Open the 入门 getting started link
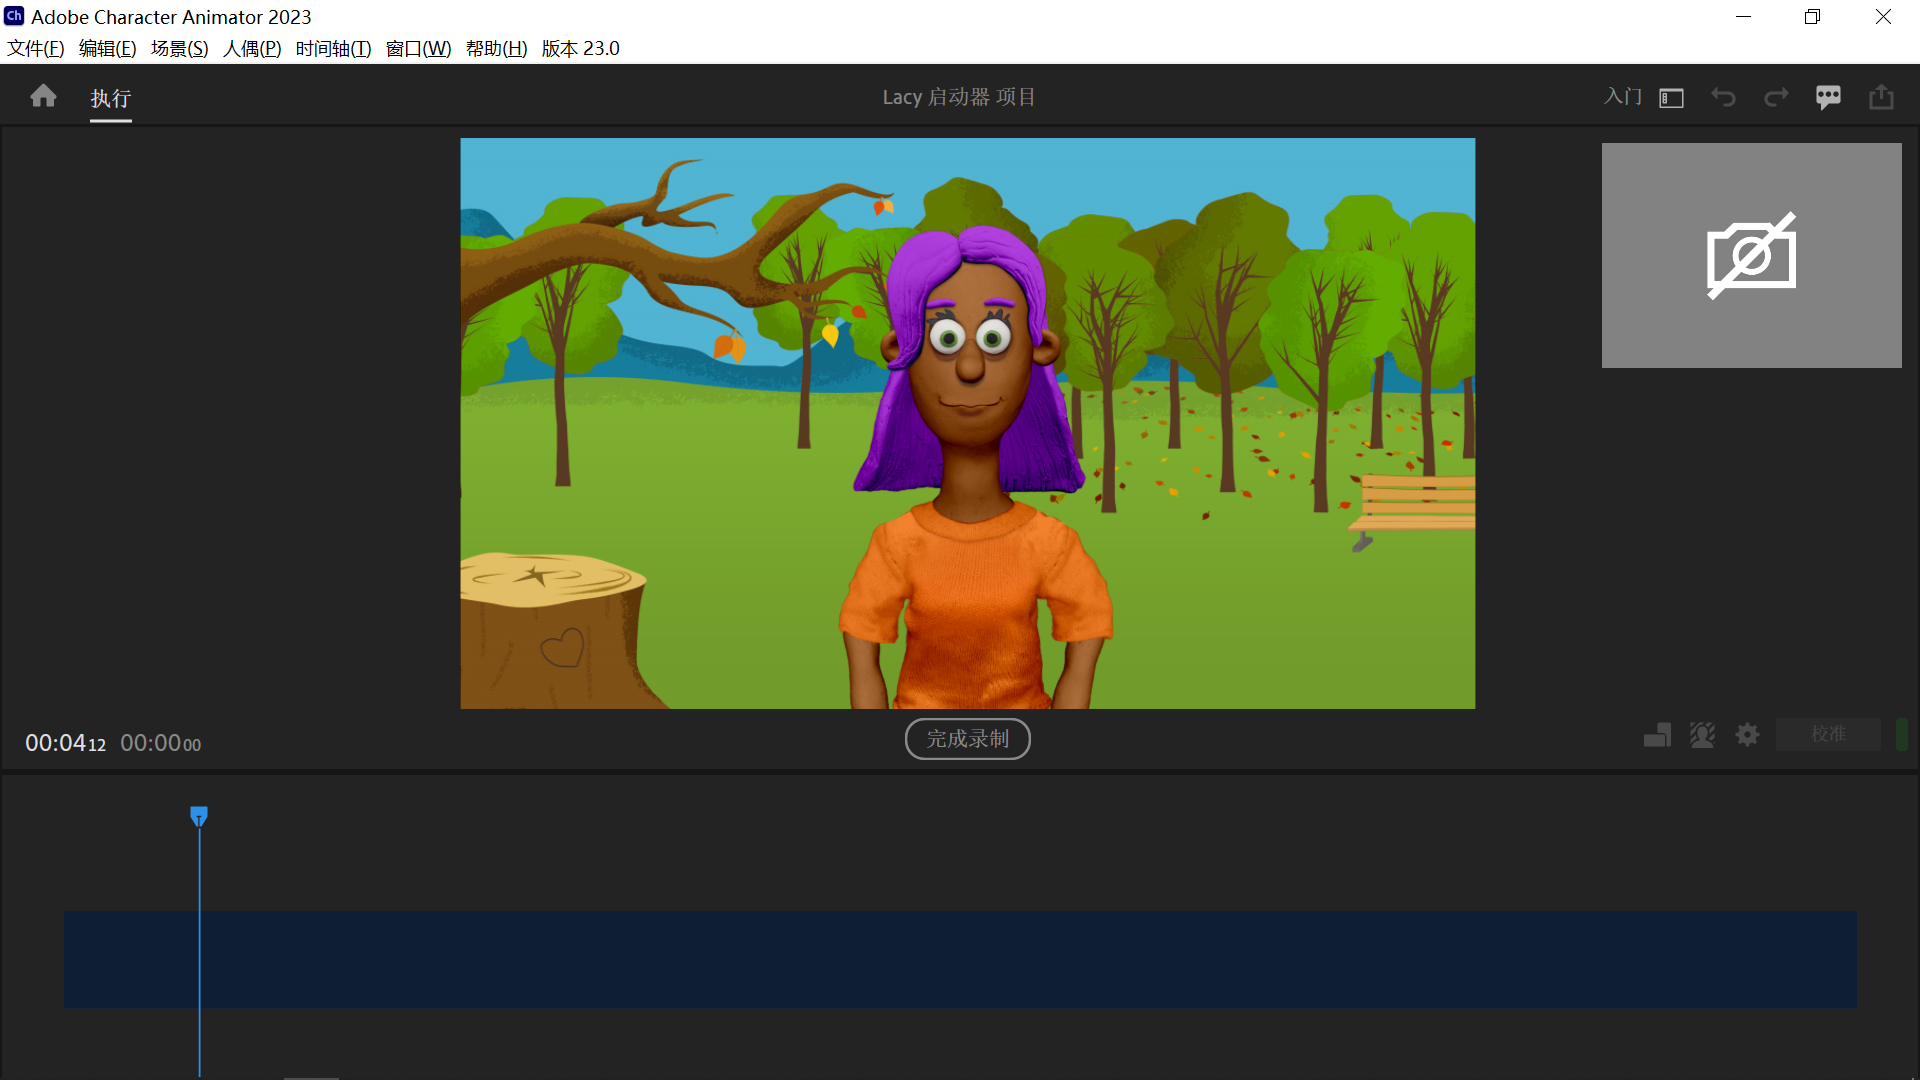 1623,96
